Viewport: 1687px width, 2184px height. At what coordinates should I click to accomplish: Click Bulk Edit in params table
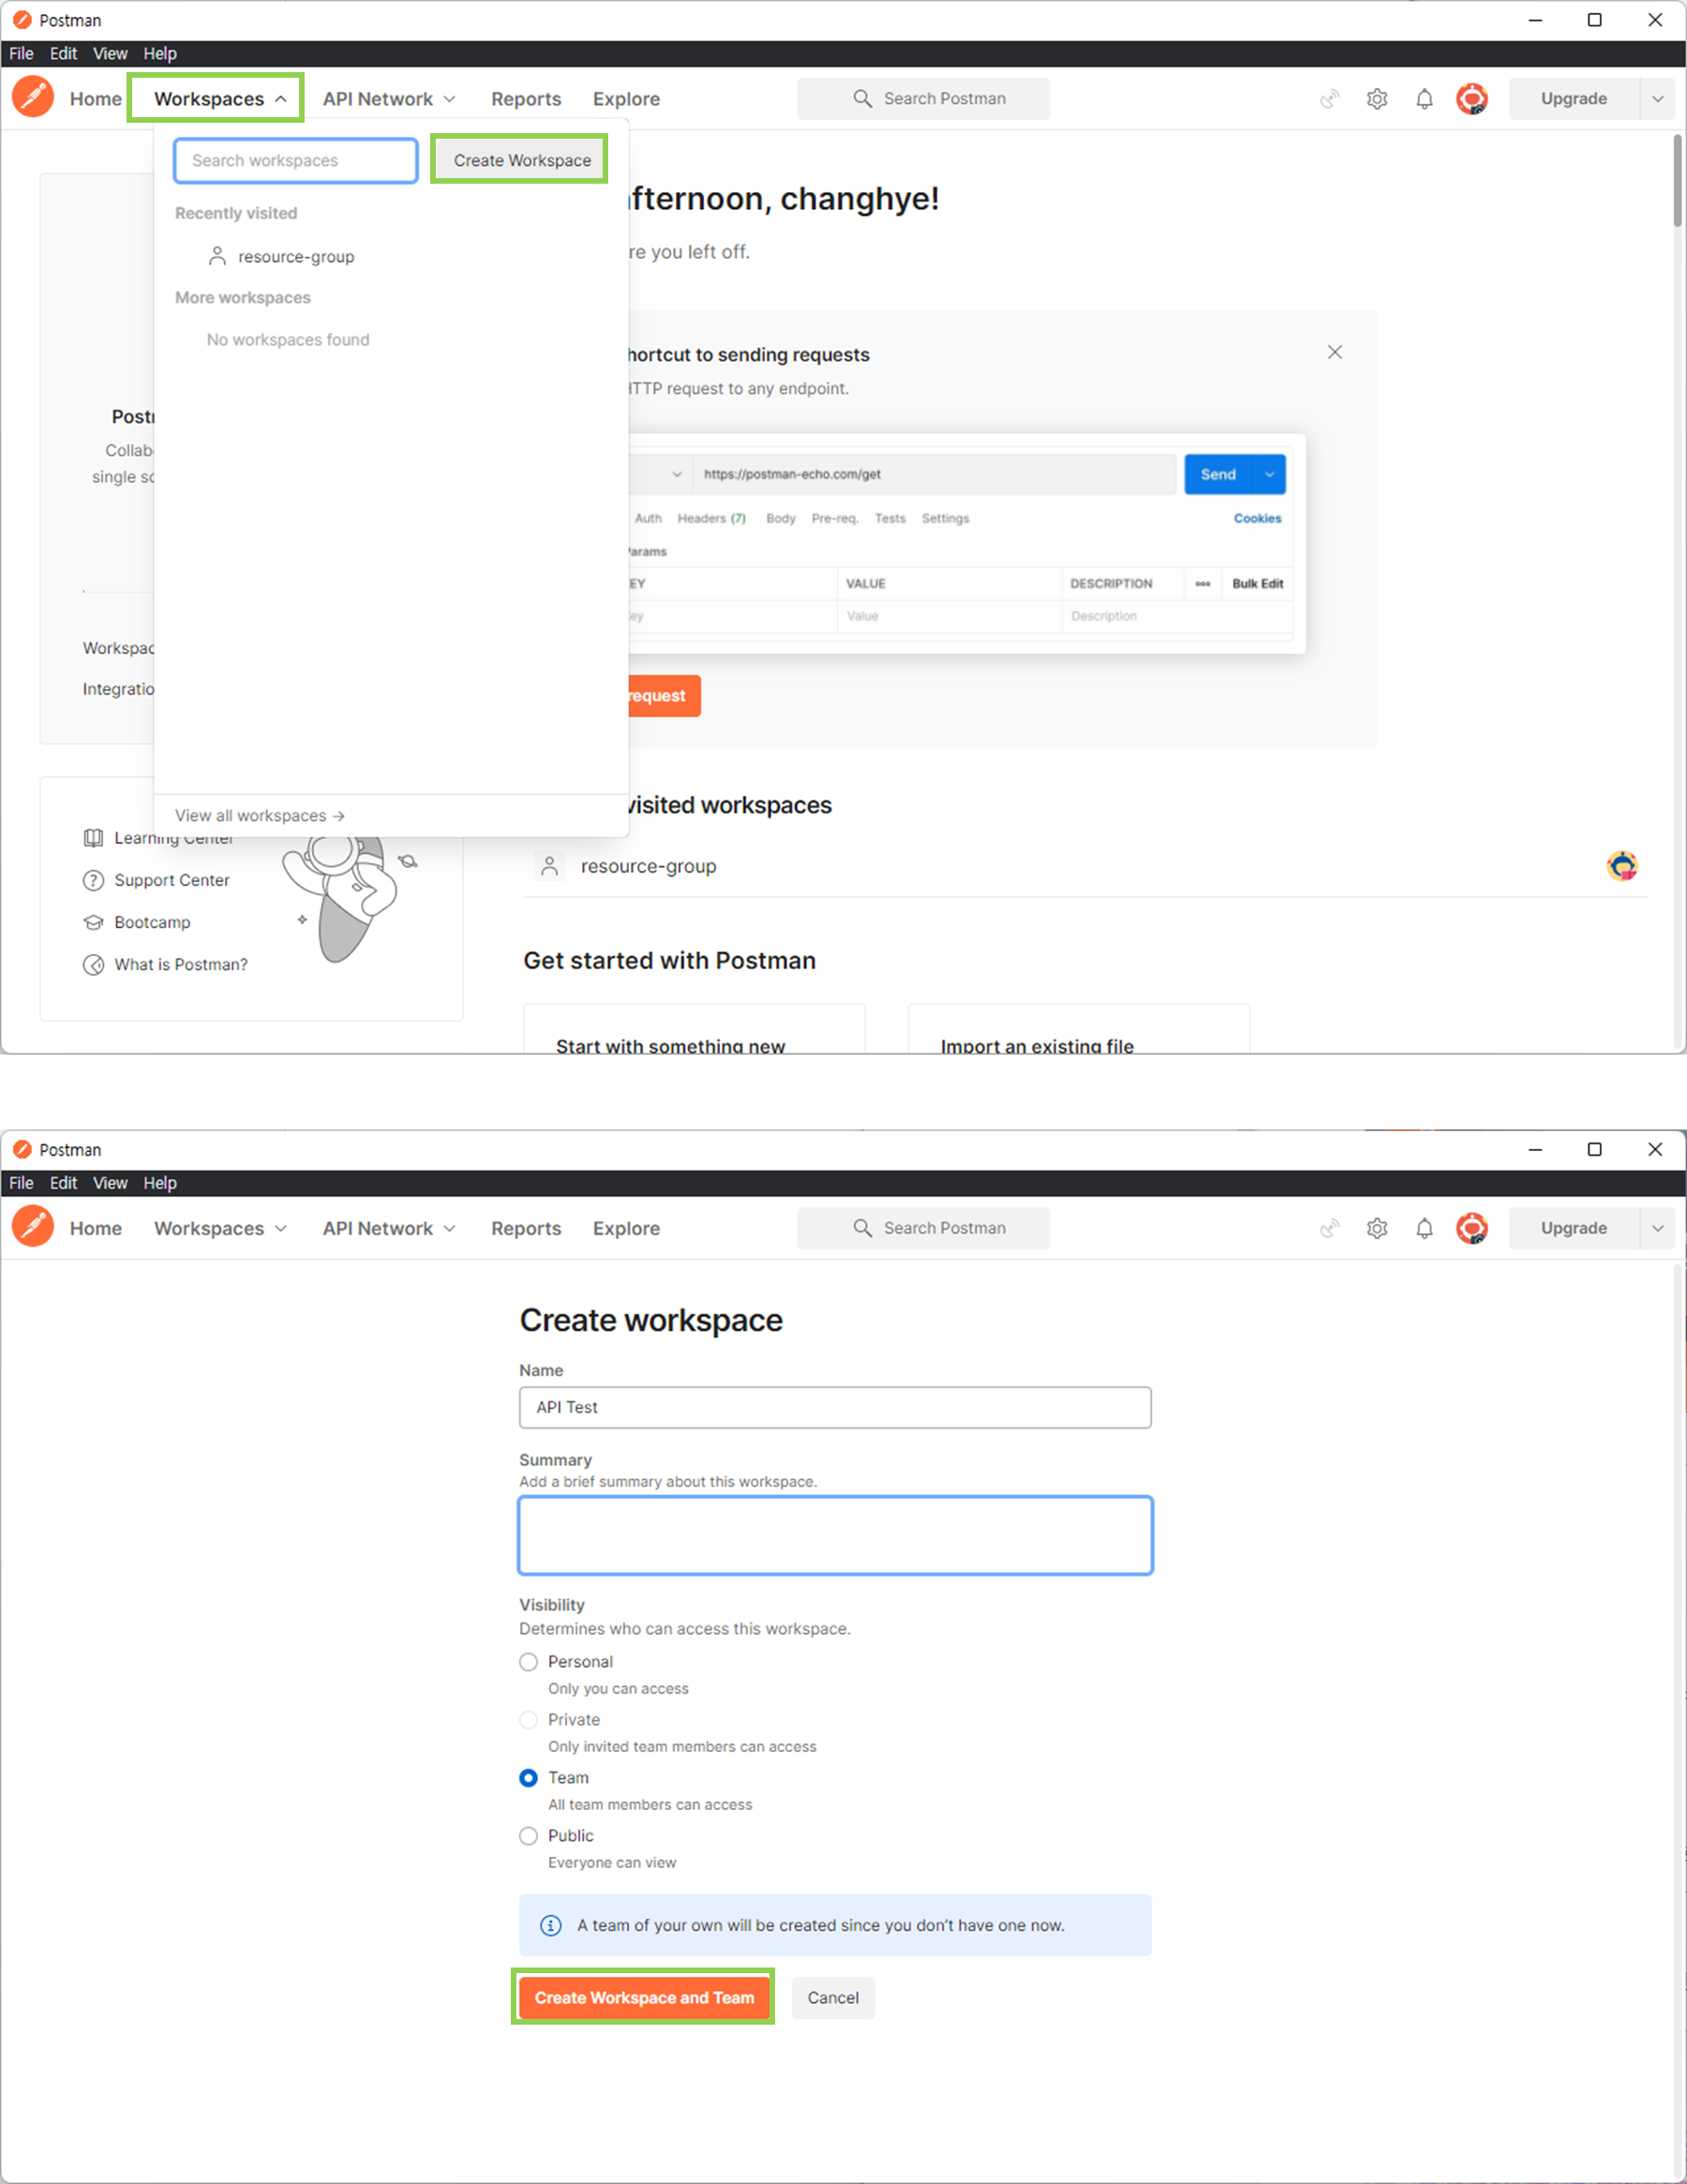pyautogui.click(x=1257, y=583)
